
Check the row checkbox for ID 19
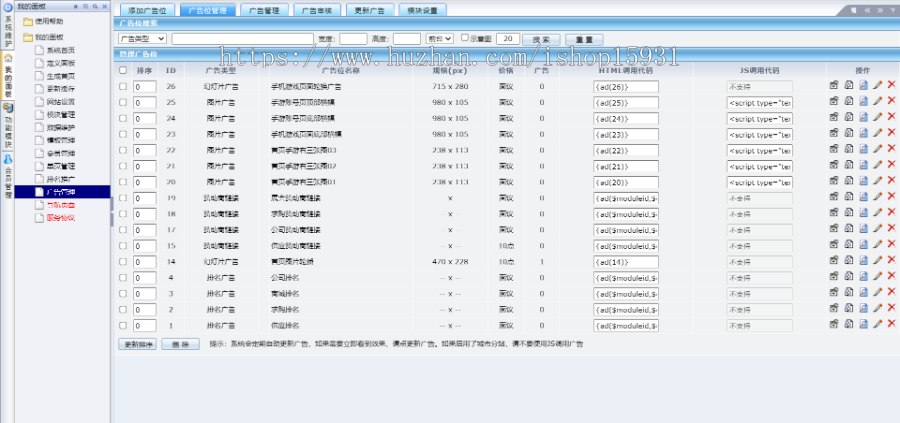(123, 198)
